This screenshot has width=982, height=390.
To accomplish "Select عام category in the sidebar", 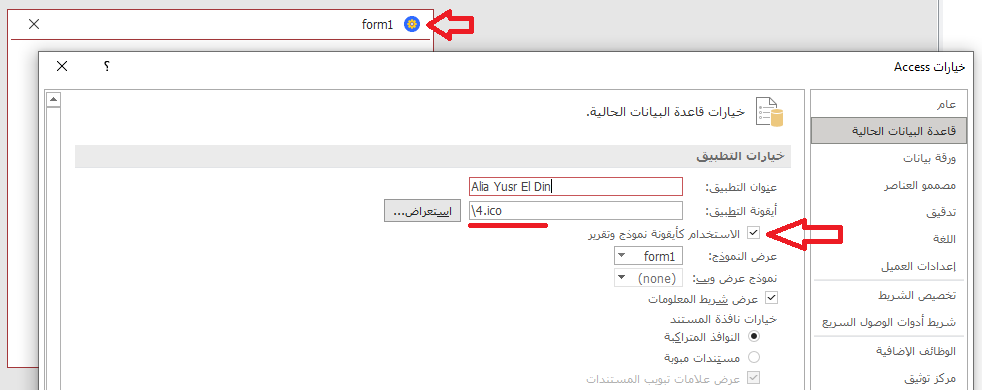I will point(889,104).
